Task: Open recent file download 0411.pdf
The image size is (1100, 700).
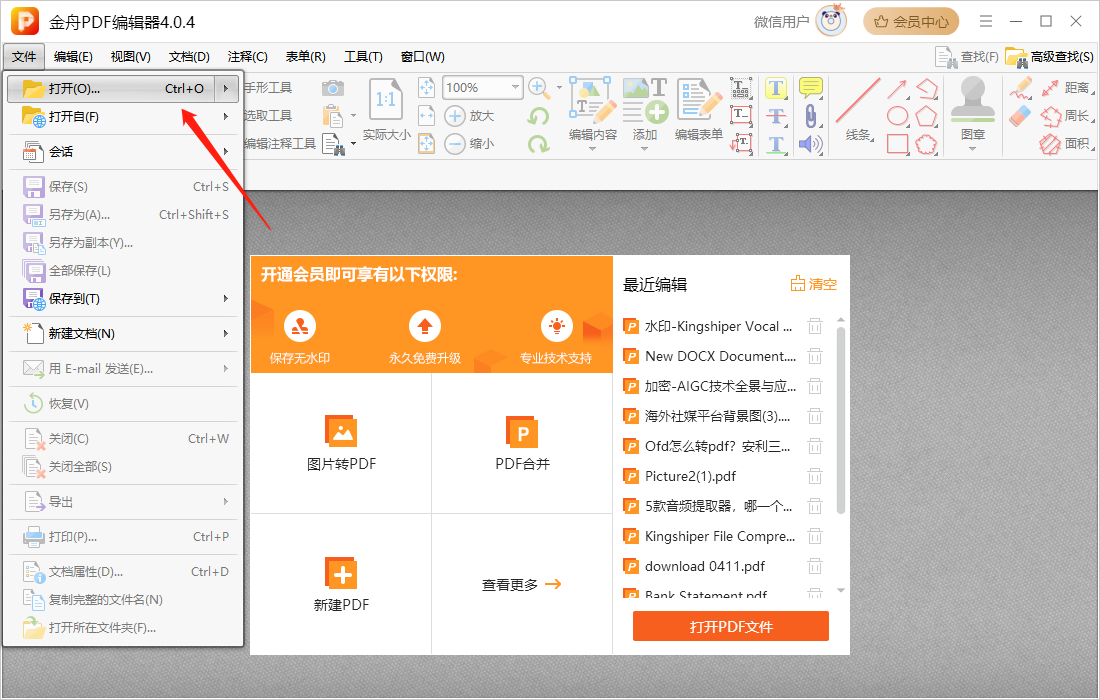Action: click(704, 567)
